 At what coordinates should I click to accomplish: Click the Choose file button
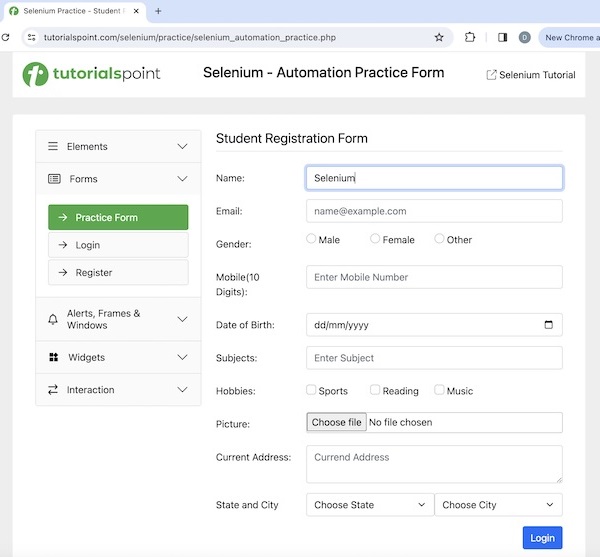coord(336,422)
